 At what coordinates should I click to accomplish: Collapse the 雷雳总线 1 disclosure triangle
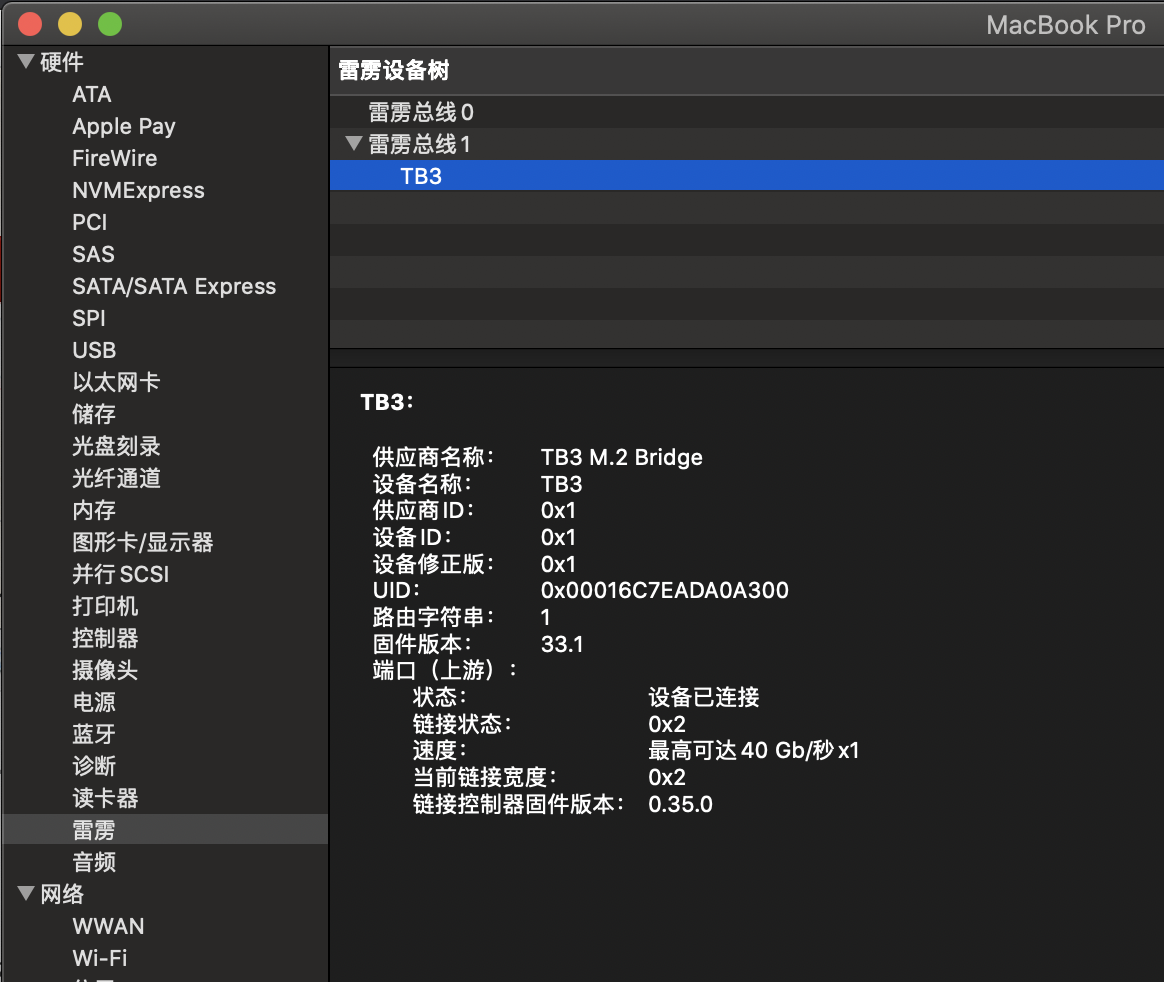coord(354,143)
